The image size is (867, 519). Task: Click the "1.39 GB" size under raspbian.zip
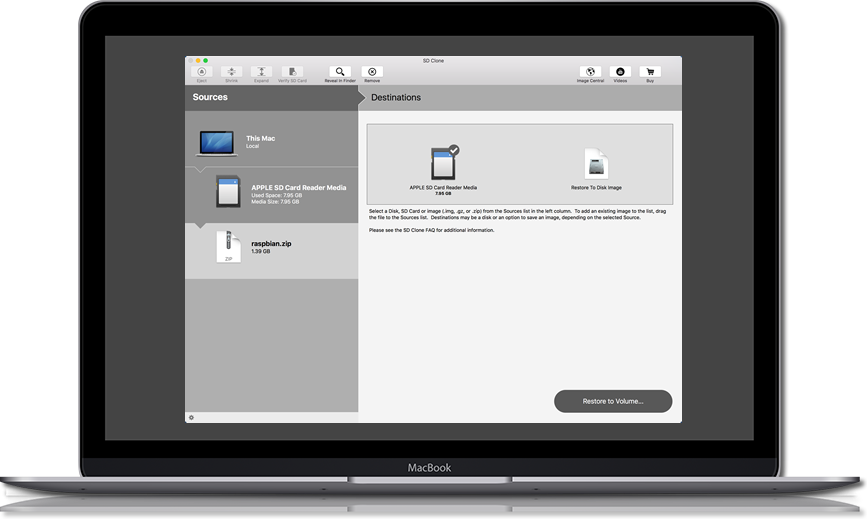[260, 251]
